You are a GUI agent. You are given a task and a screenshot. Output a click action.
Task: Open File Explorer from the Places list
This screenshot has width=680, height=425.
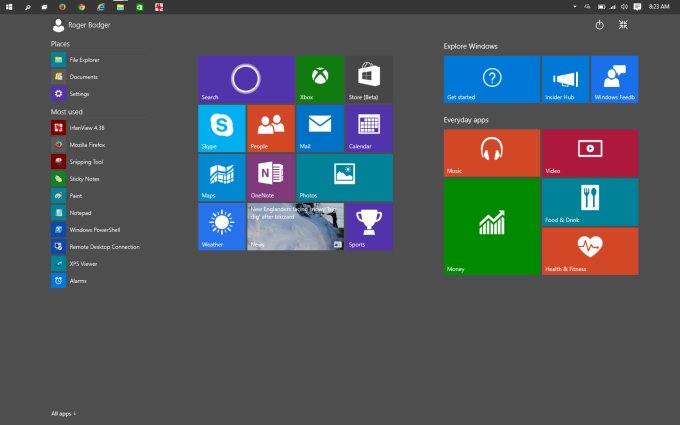coord(83,60)
